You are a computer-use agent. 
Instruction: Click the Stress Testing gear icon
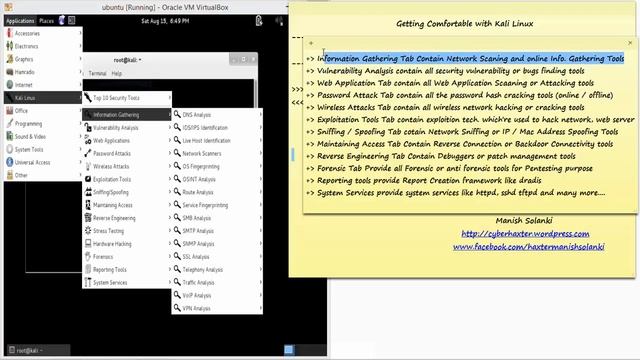88,231
